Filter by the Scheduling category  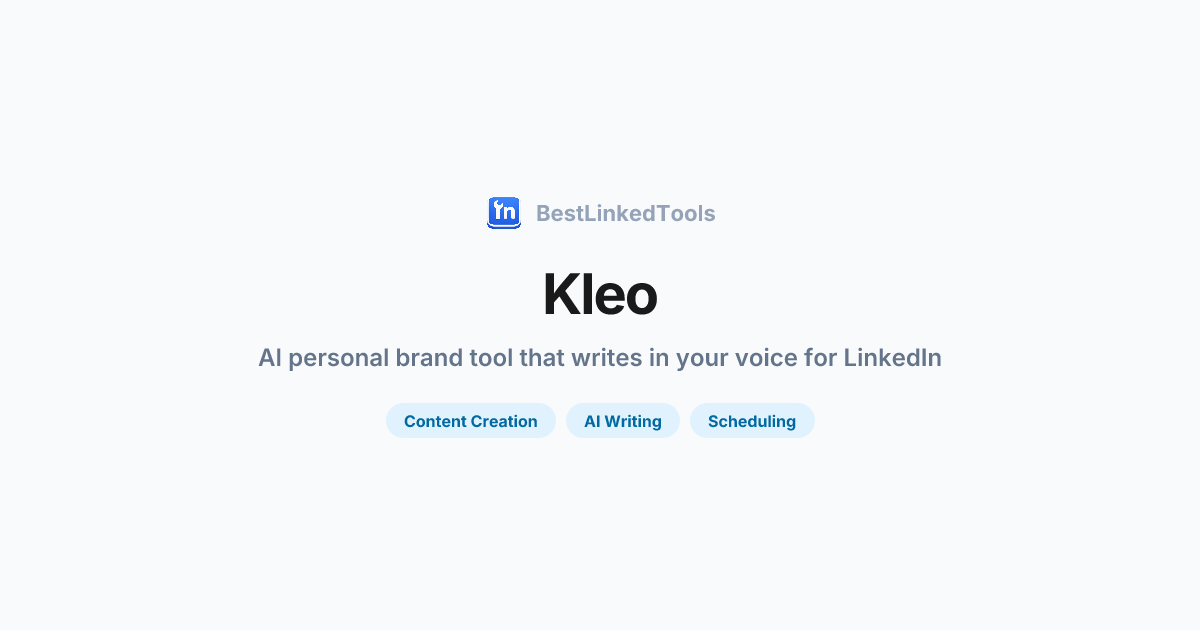751,421
